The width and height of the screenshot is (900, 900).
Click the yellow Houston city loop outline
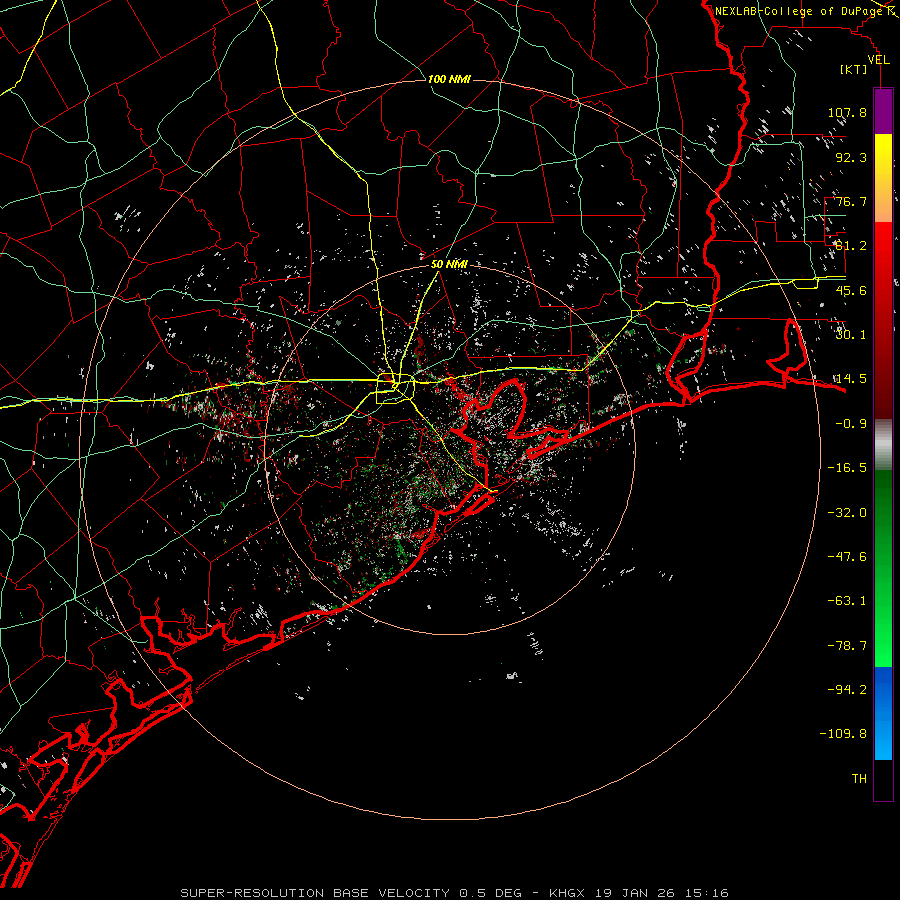(395, 389)
